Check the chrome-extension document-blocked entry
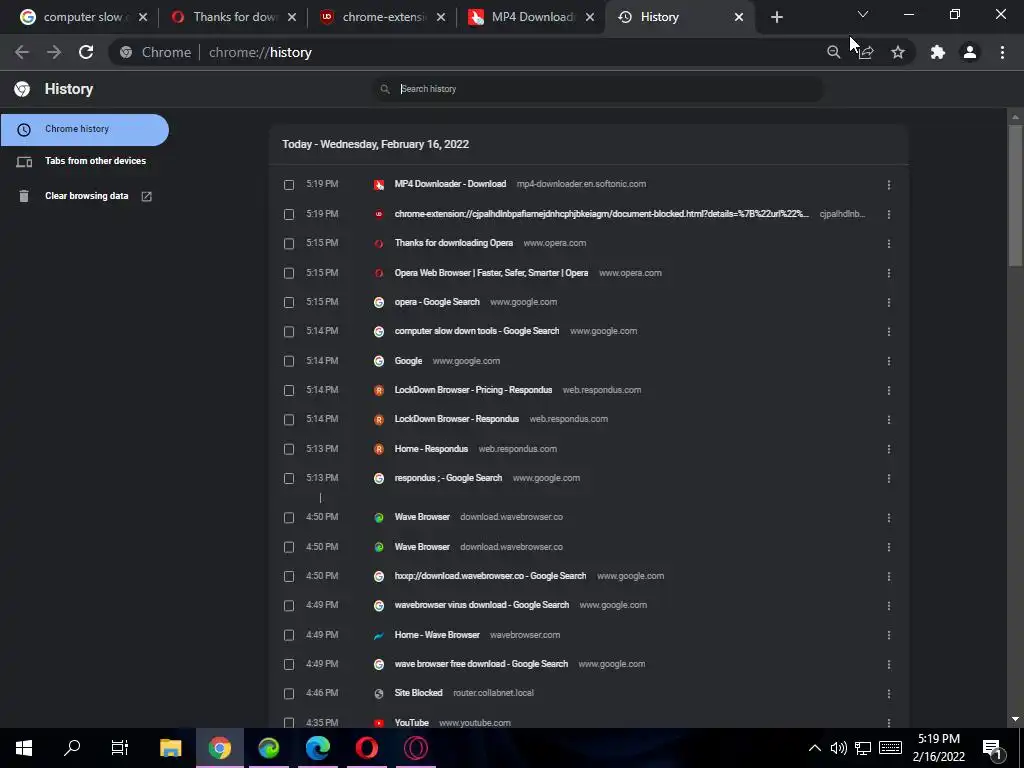 pyautogui.click(x=289, y=214)
